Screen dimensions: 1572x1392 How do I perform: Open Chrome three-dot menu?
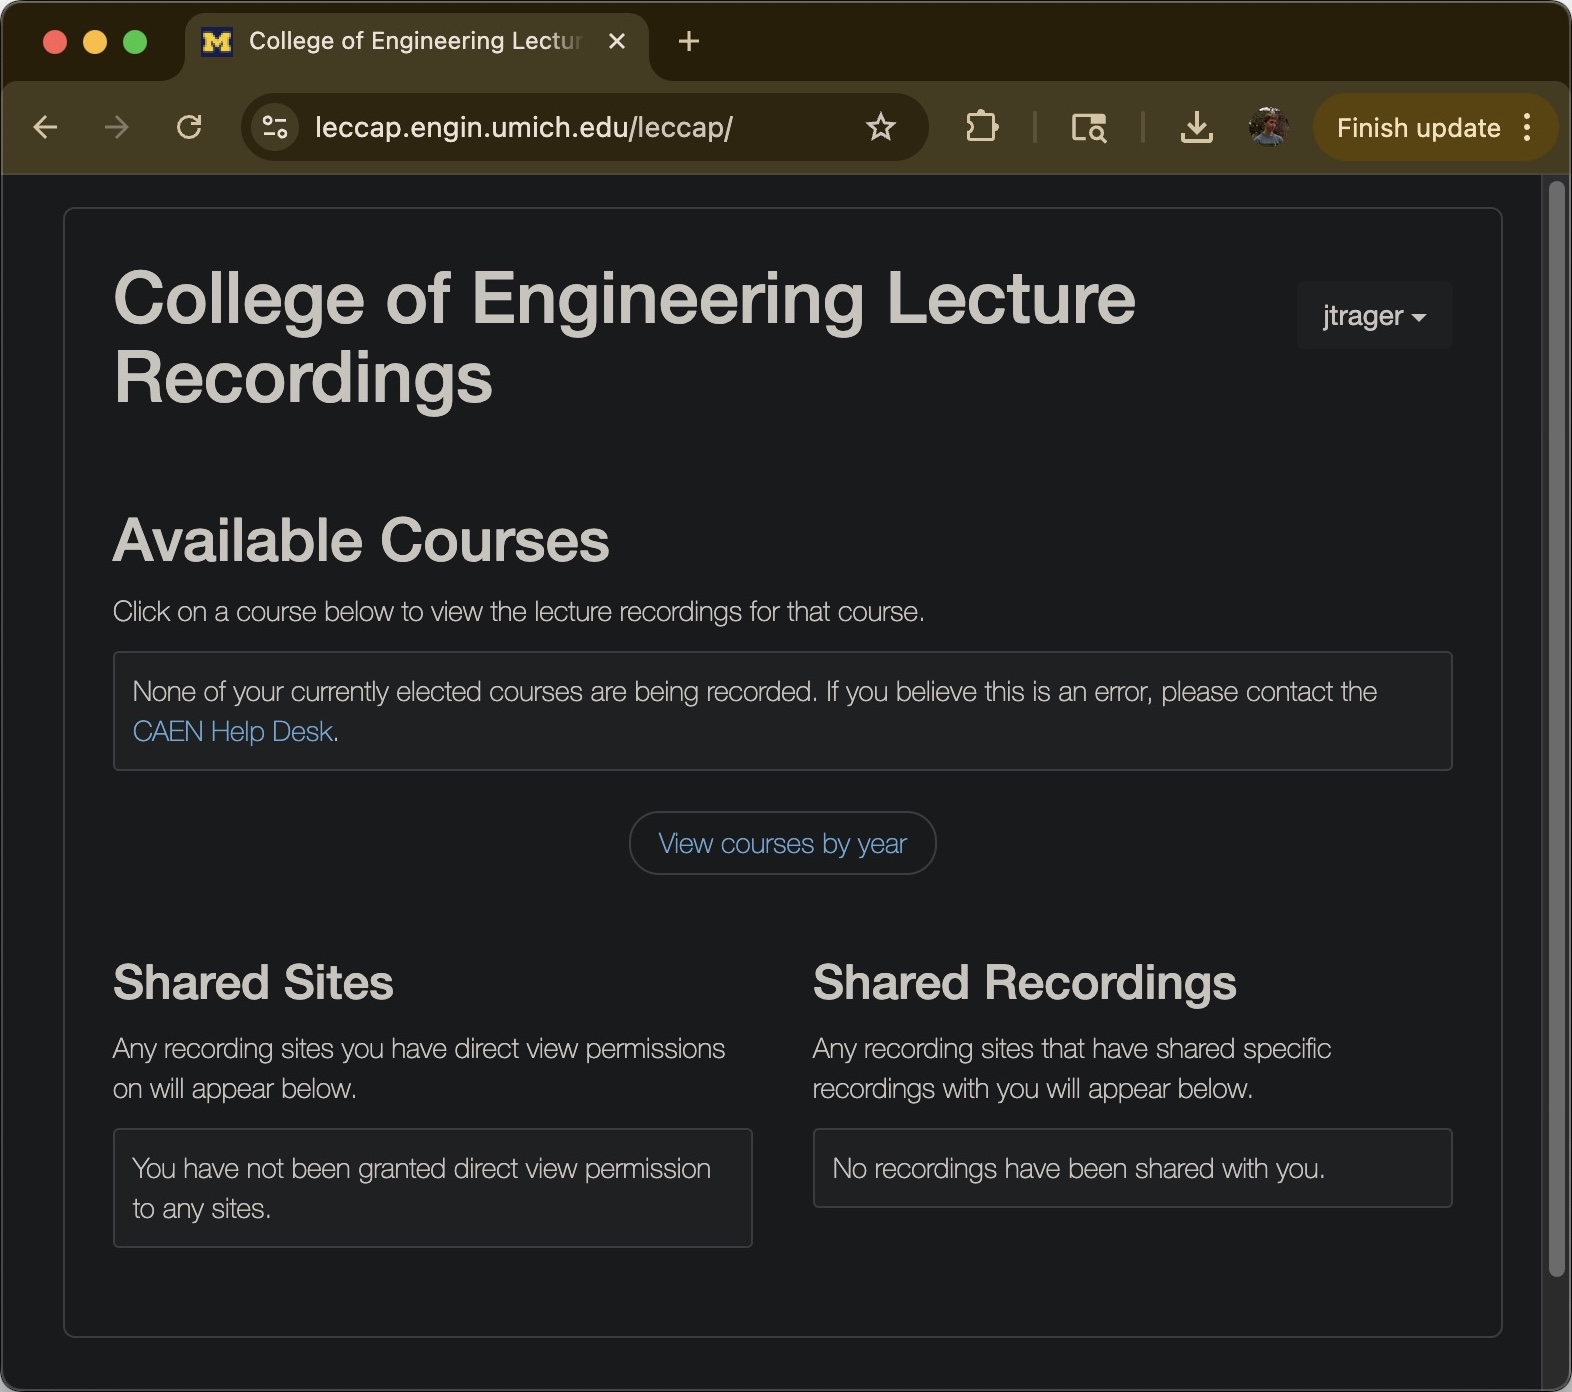click(x=1527, y=127)
